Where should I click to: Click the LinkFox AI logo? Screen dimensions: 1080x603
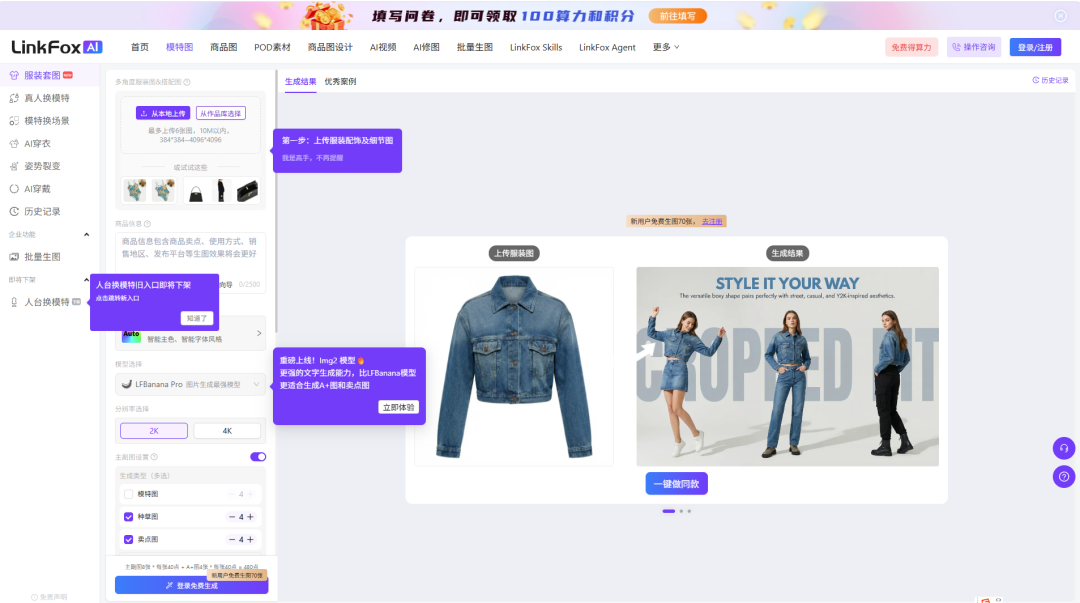pos(56,47)
